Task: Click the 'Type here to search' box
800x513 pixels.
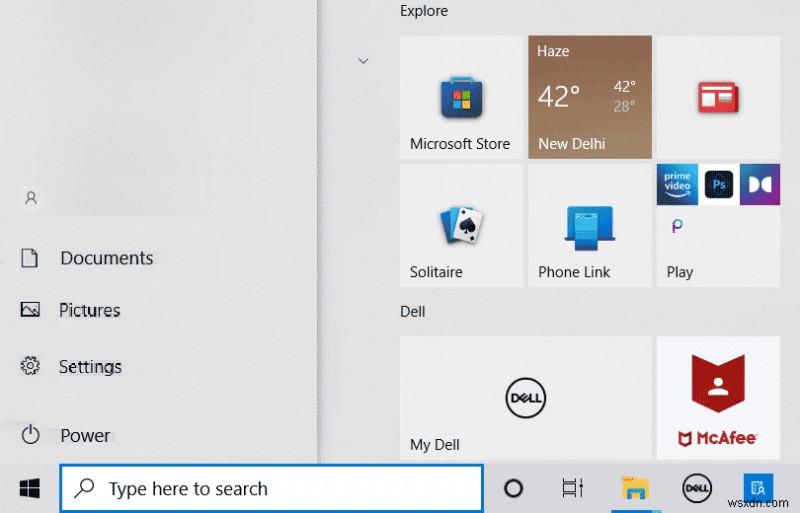Action: [271, 488]
